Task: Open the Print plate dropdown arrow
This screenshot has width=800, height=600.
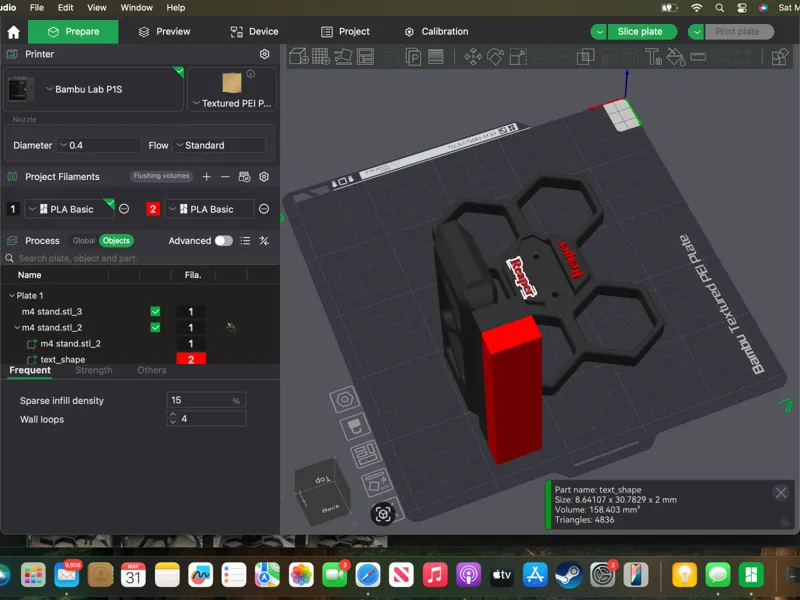Action: pos(696,32)
